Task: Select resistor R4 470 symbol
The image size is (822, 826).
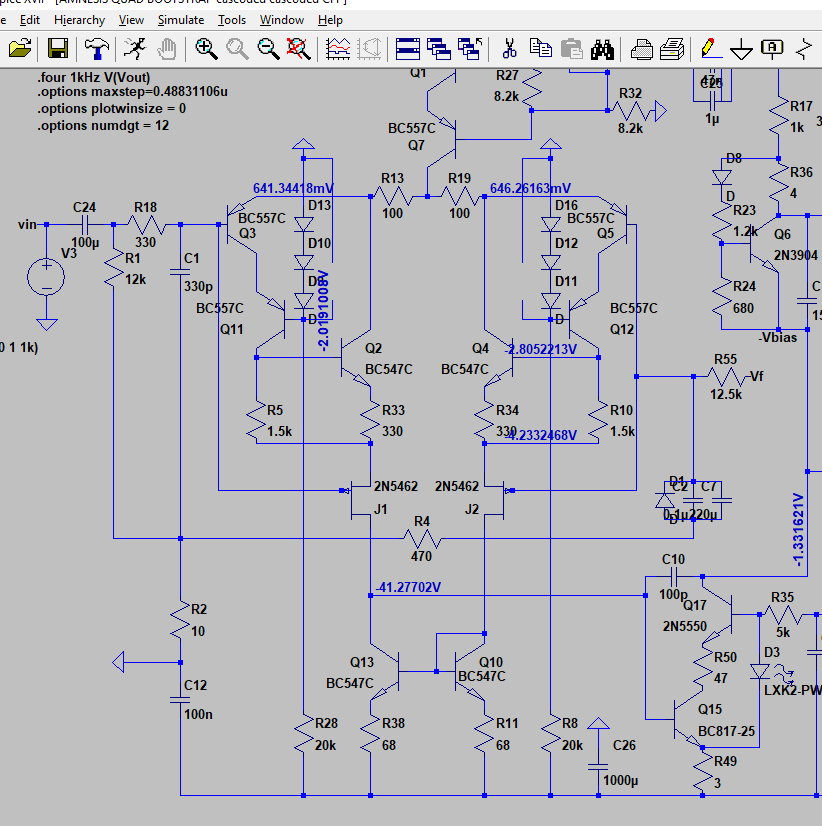Action: point(422,538)
